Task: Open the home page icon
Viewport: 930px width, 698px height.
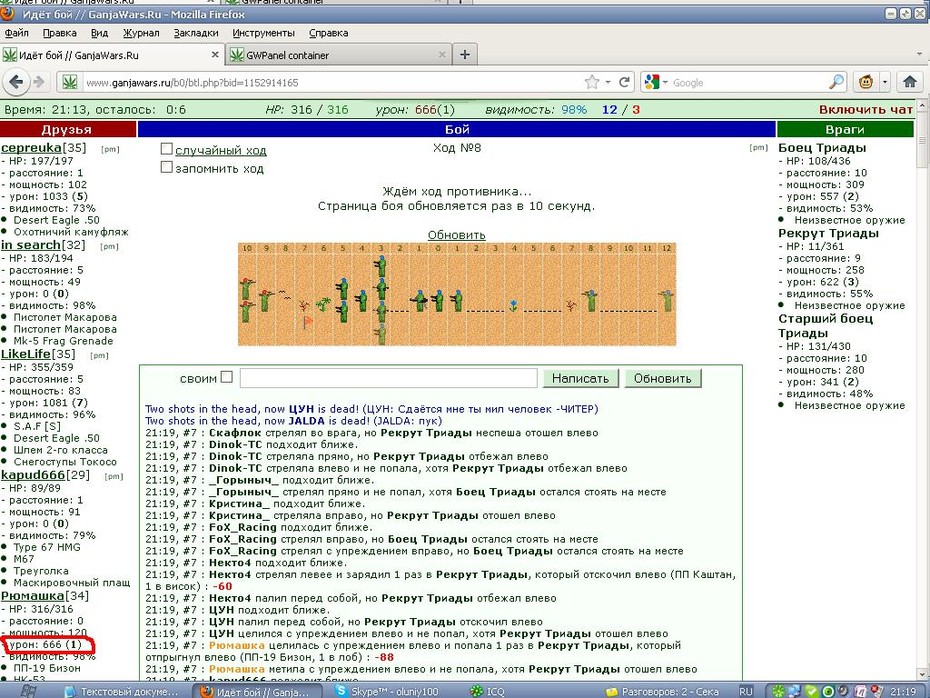Action: (x=910, y=82)
